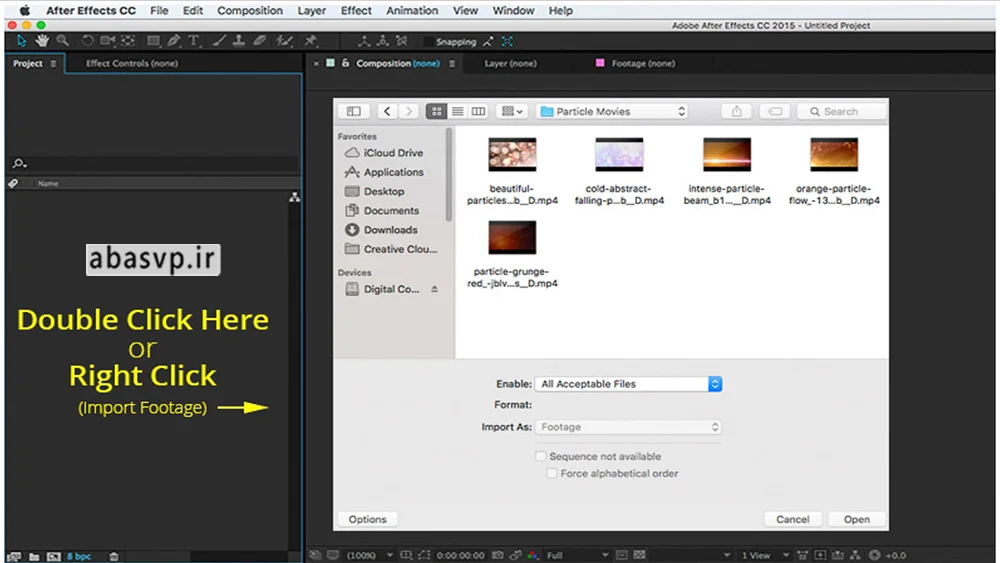
Task: Open the Composition menu
Action: click(x=249, y=11)
